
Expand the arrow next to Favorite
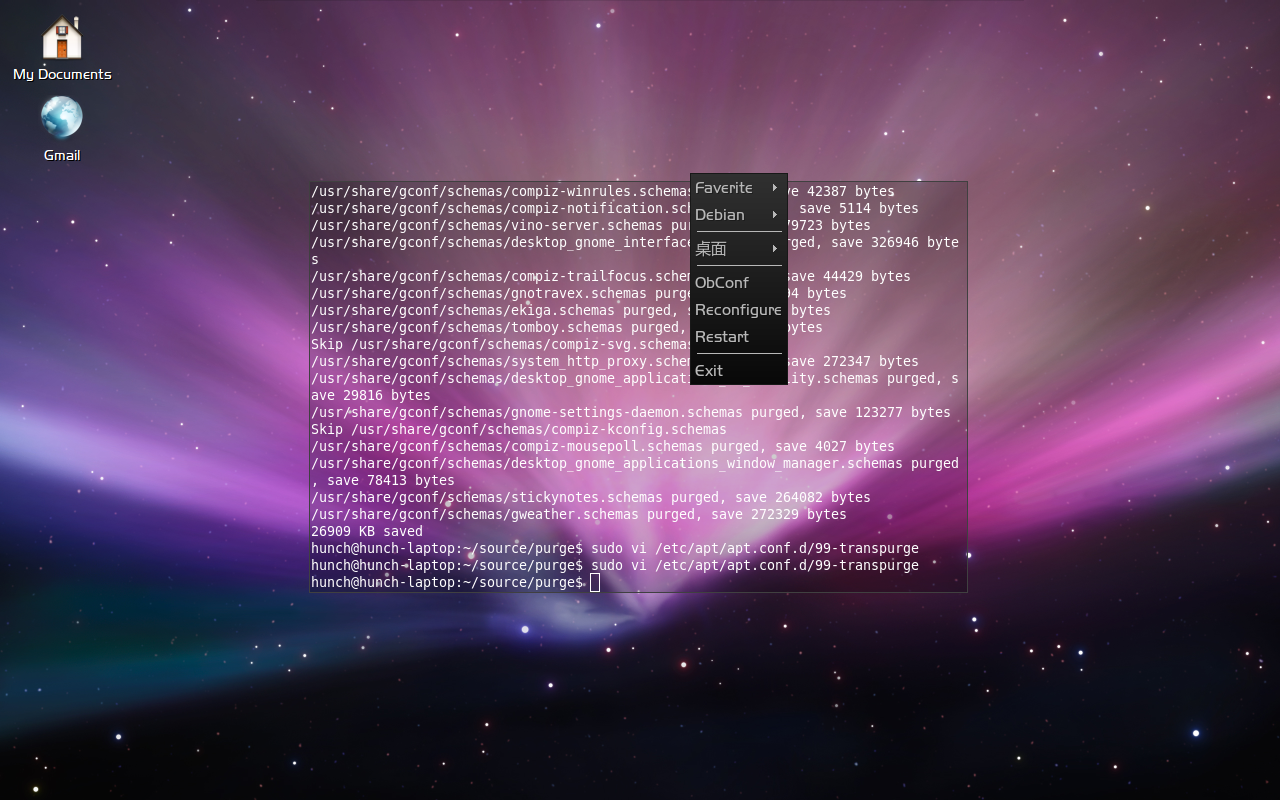[775, 188]
